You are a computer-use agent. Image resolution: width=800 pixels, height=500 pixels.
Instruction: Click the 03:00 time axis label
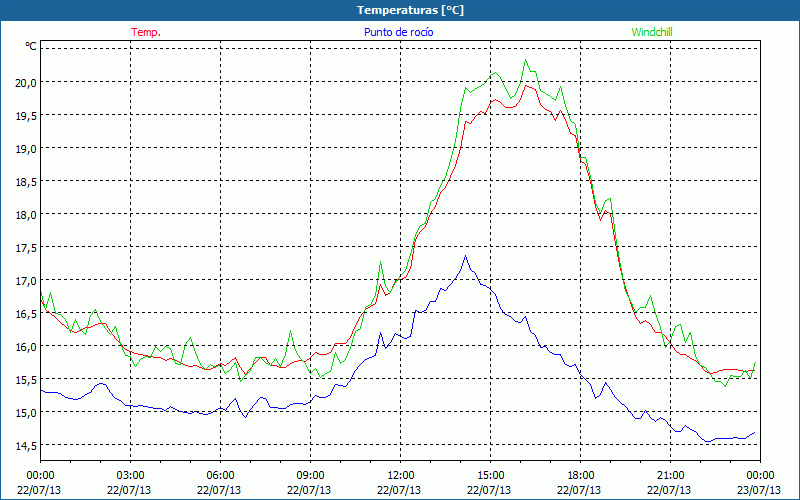130,476
